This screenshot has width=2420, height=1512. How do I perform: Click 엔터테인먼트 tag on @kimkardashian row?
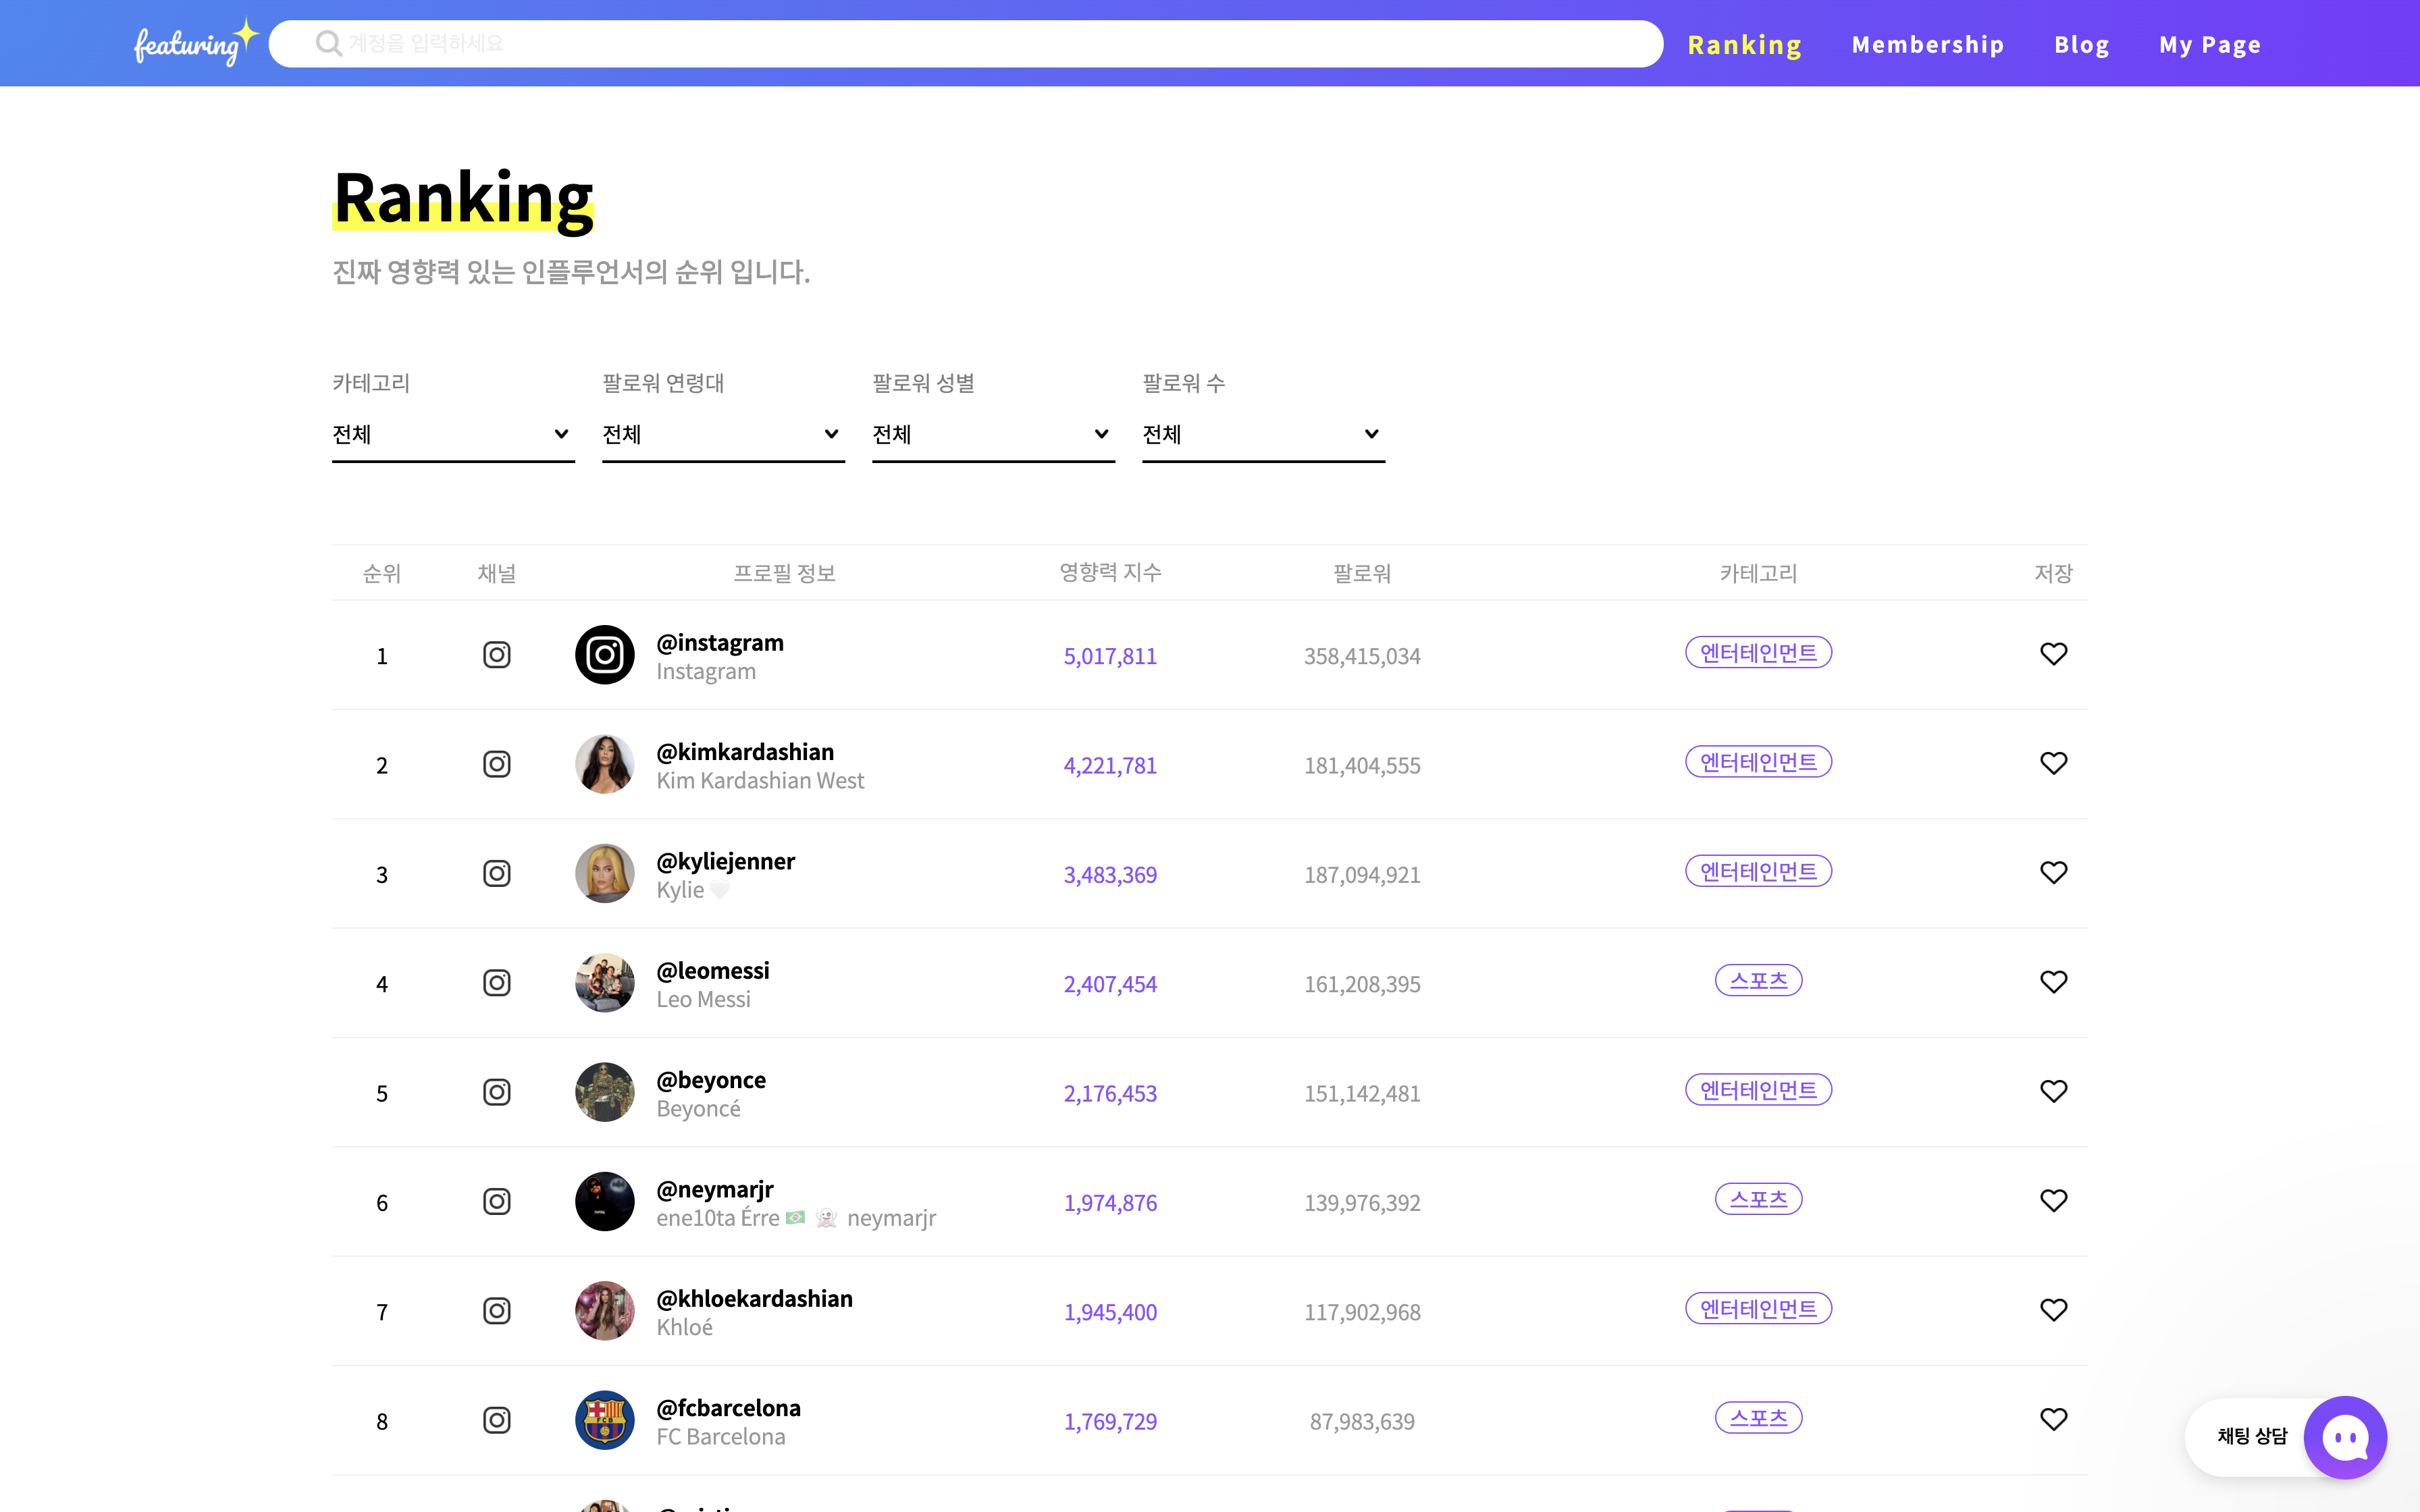[1758, 762]
